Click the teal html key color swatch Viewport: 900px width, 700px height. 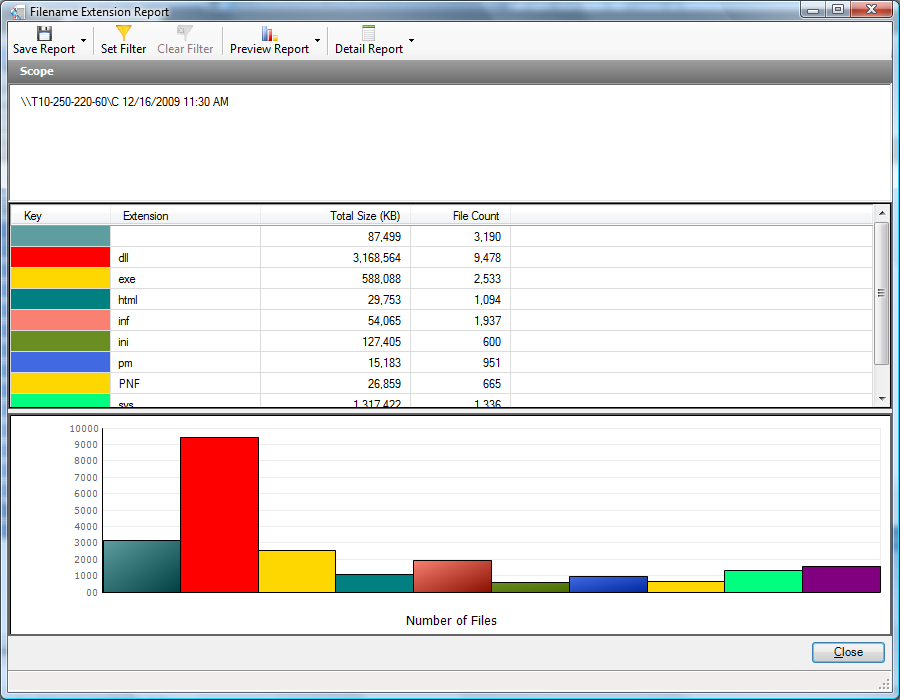(x=60, y=300)
